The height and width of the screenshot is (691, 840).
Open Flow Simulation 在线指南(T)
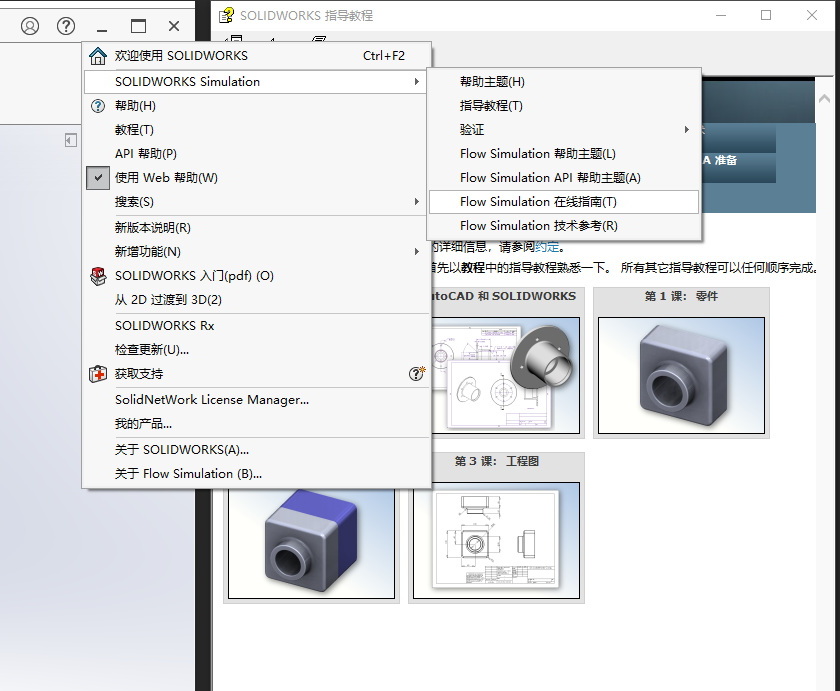[x=564, y=202]
